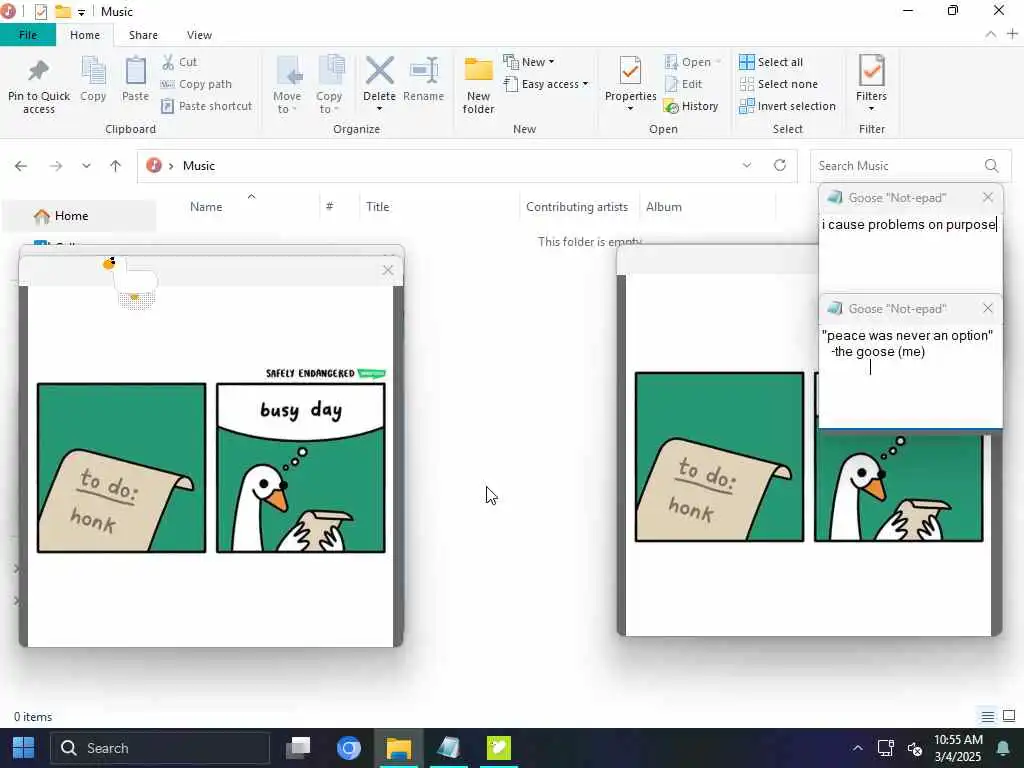Collapse the ribbon with the chevron
This screenshot has width=1024, height=768.
coord(990,35)
